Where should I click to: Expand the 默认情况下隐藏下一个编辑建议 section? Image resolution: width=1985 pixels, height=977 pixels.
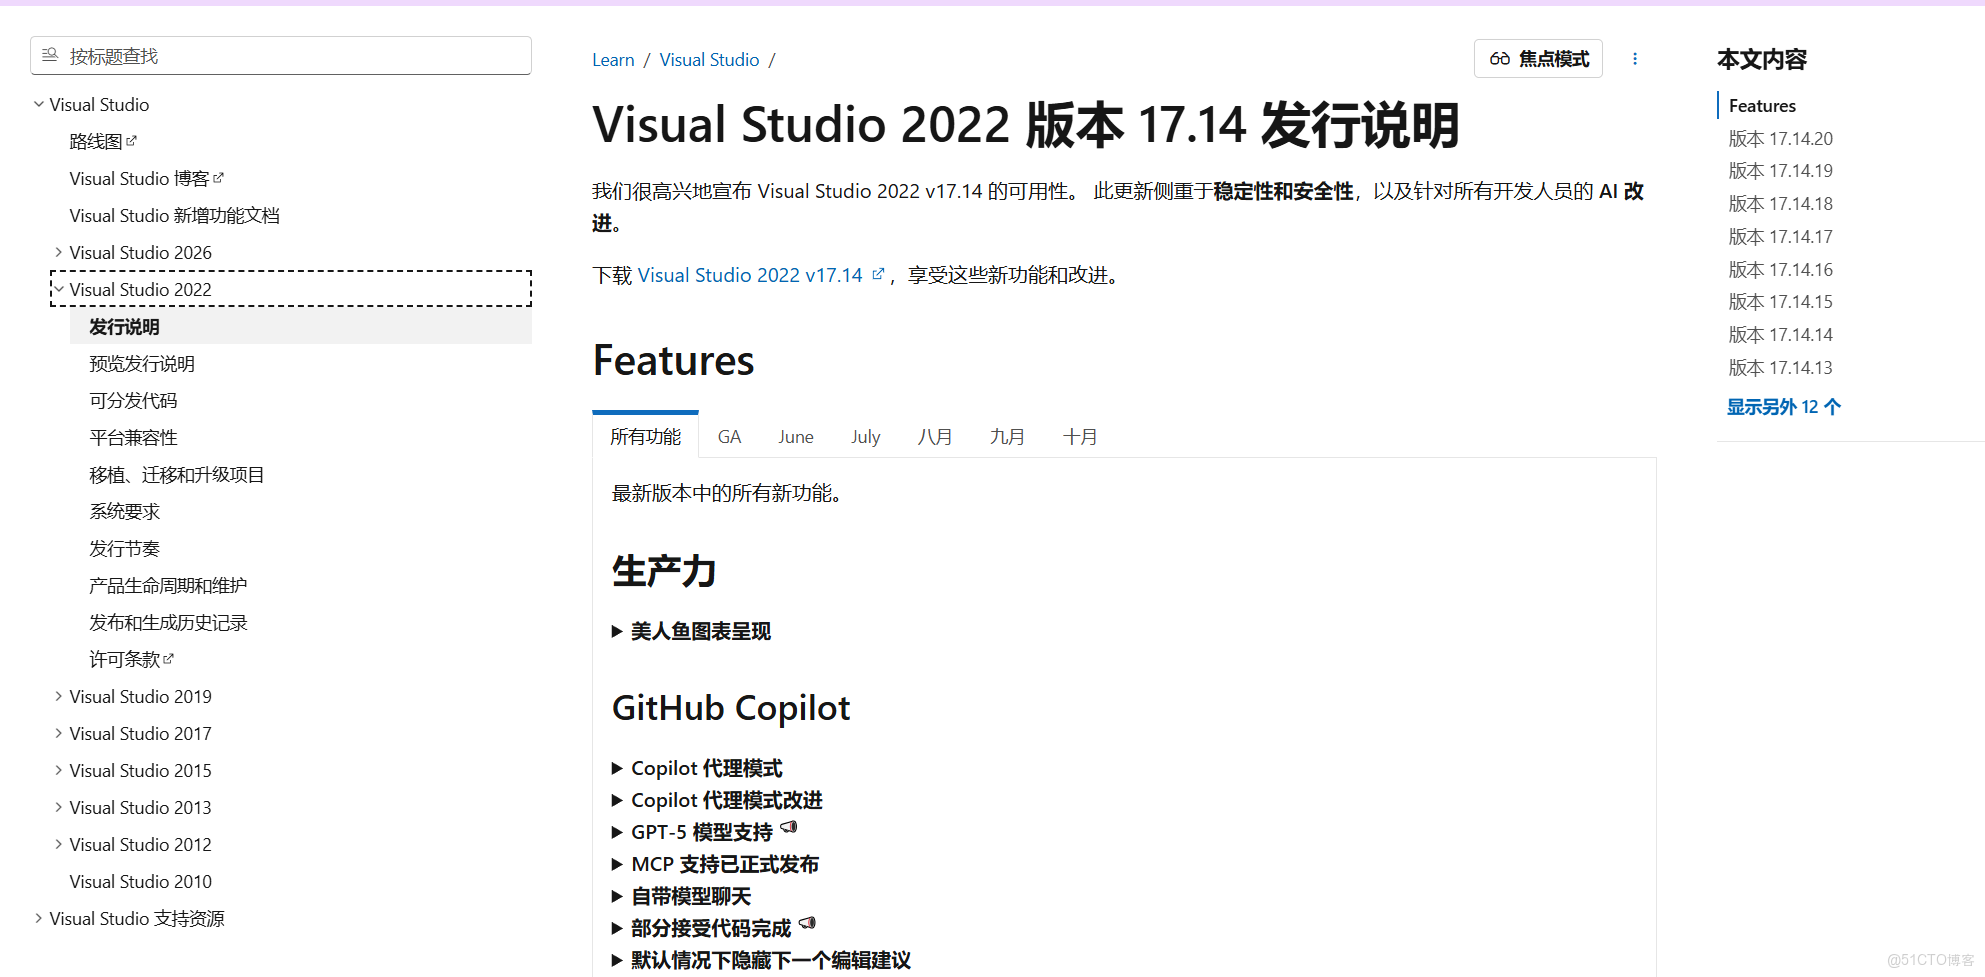761,960
